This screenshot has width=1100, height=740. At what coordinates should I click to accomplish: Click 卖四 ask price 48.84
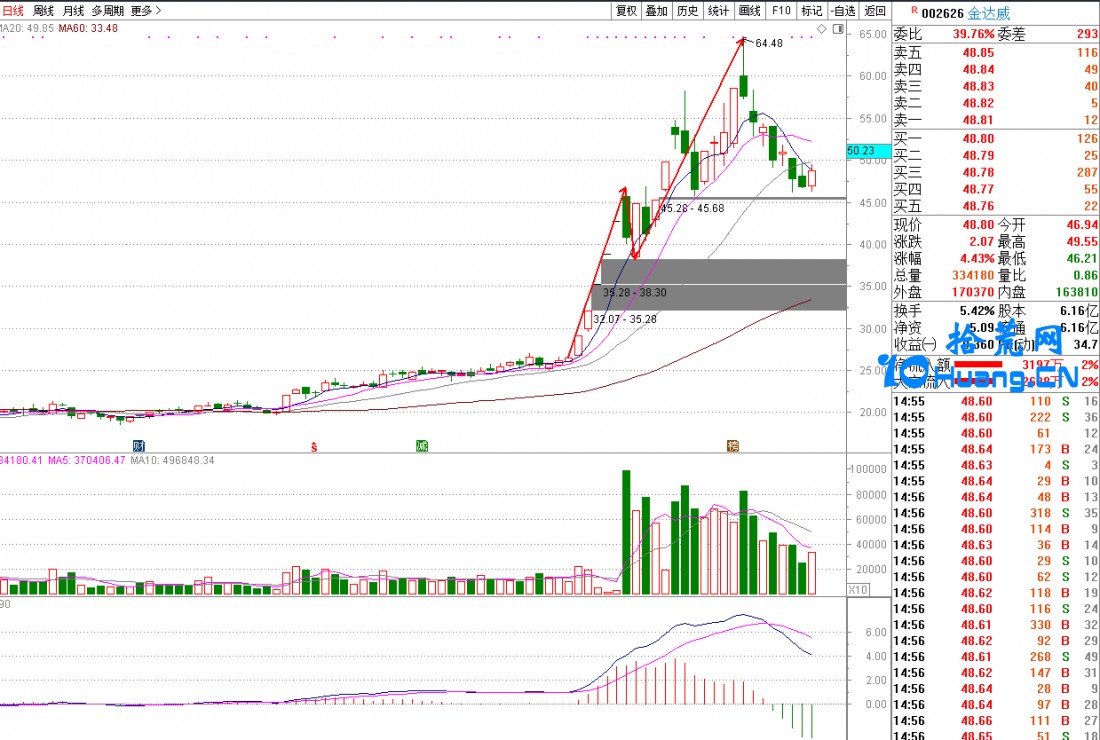978,69
